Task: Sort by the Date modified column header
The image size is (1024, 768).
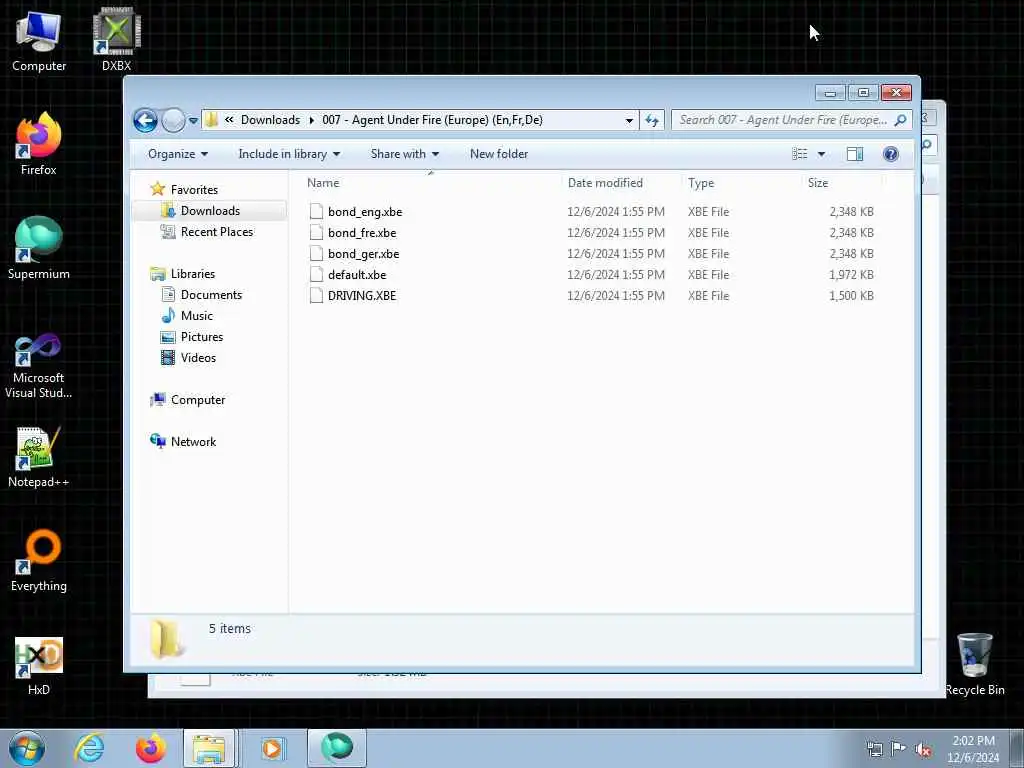Action: click(605, 183)
